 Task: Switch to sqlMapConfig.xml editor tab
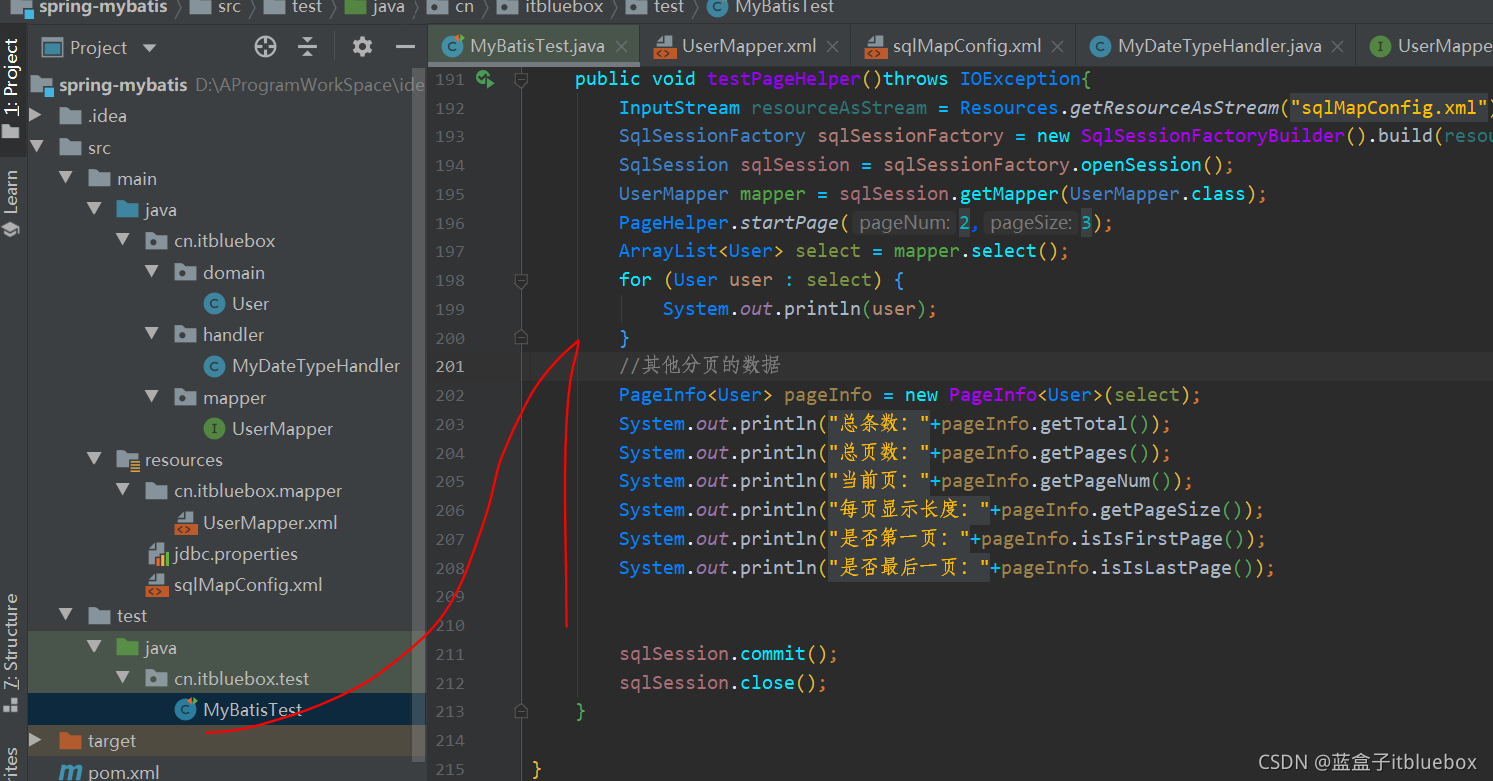click(x=966, y=46)
